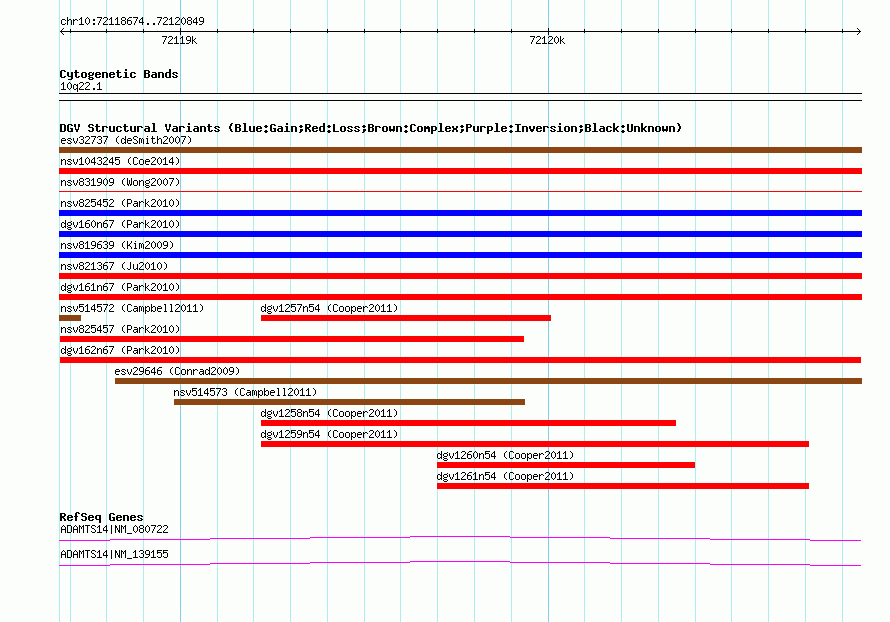Open the esv29646 (Conrad2009) label
The height and width of the screenshot is (622, 890).
pyautogui.click(x=177, y=371)
